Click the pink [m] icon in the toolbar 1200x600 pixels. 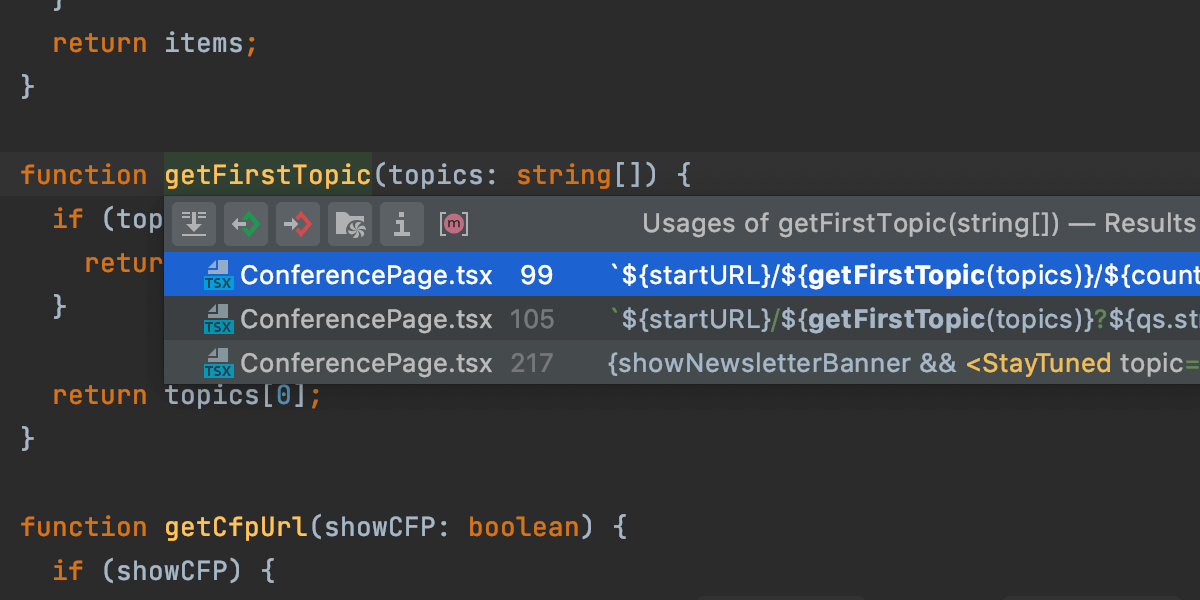pos(453,223)
